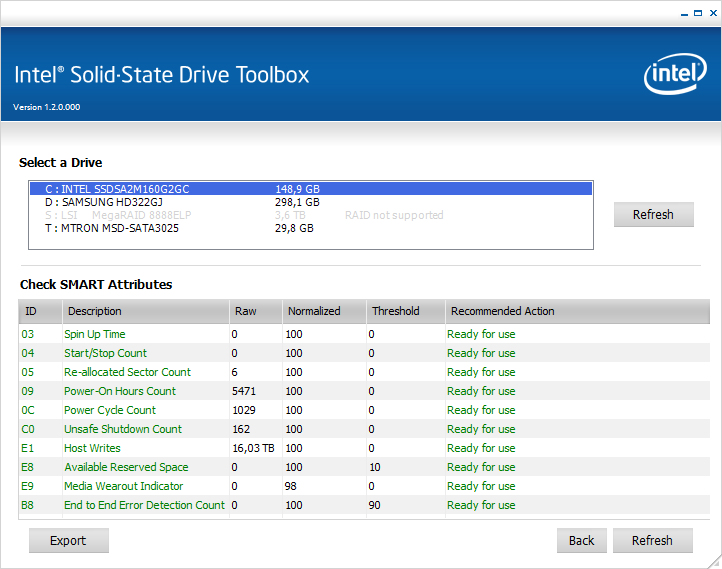Select the S: LSI MegaRAID 8888ELP entry

tap(311, 215)
